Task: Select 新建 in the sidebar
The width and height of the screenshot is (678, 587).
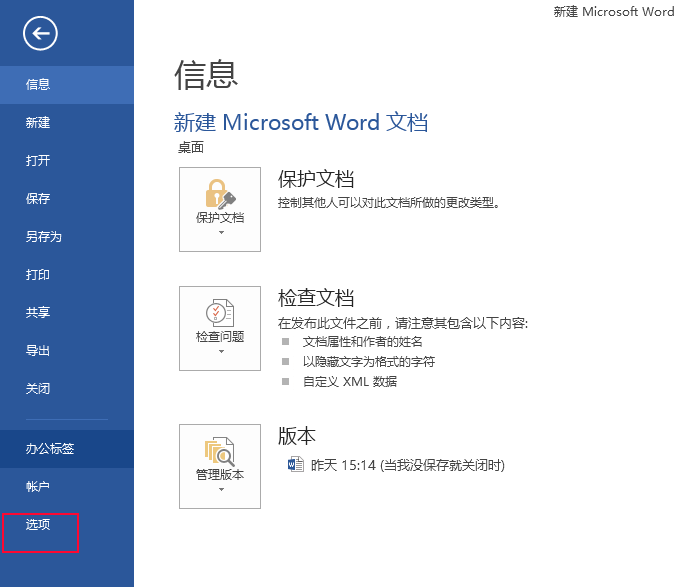Action: pos(67,123)
